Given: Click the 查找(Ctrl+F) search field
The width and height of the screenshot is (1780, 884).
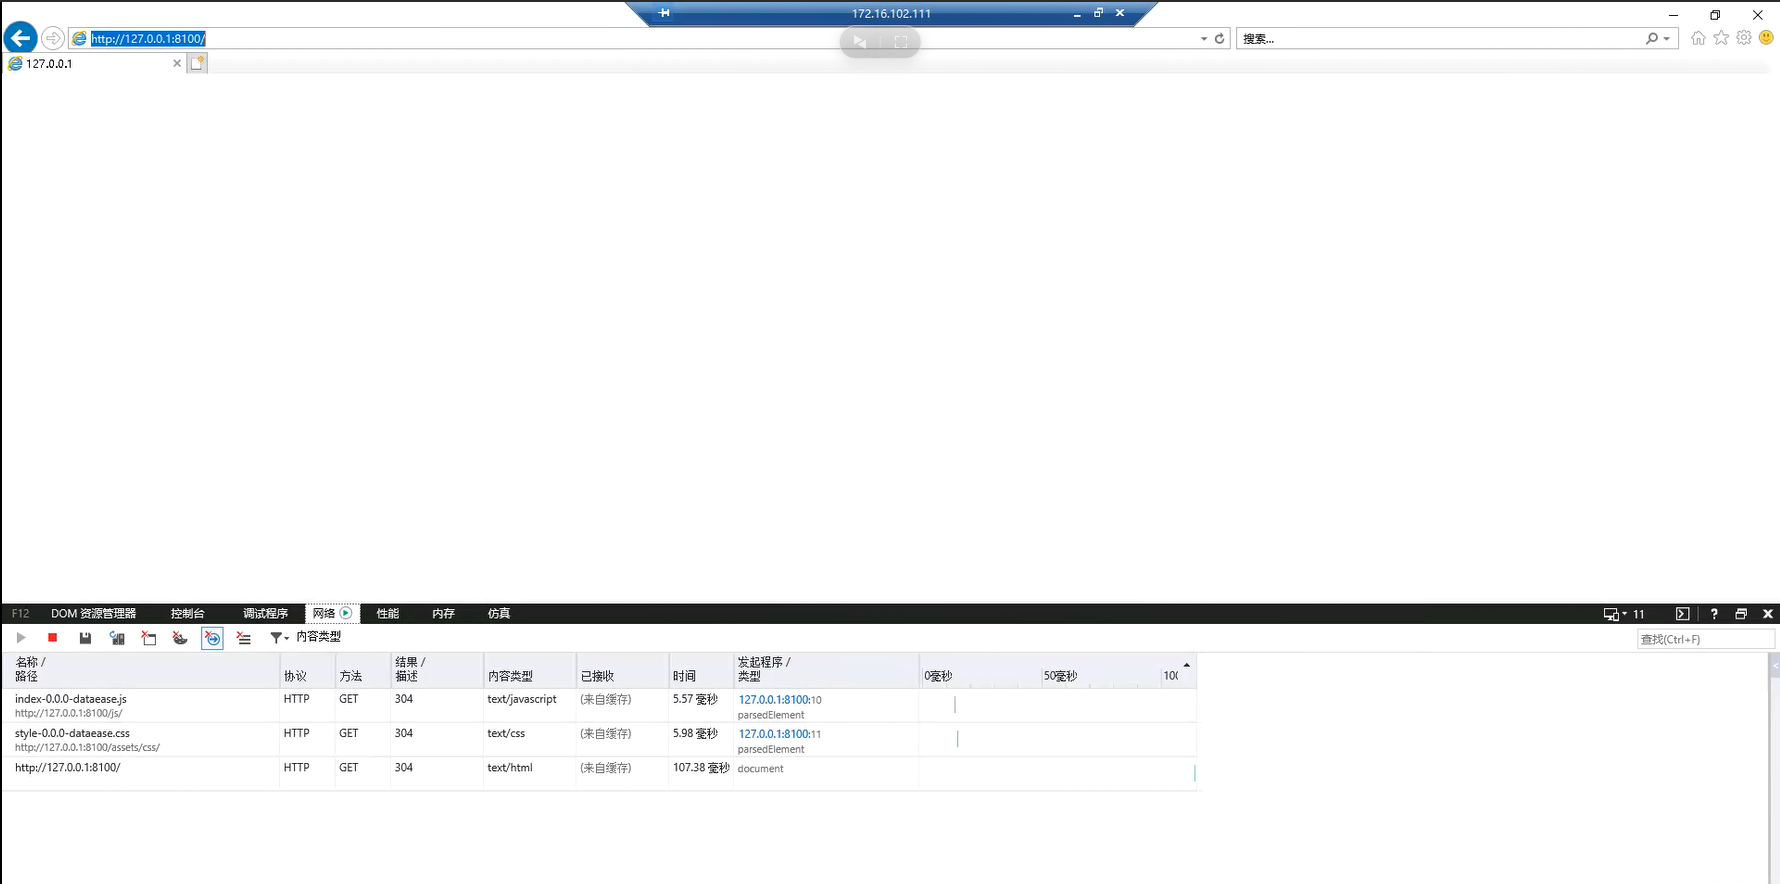Looking at the screenshot, I should coord(1704,639).
